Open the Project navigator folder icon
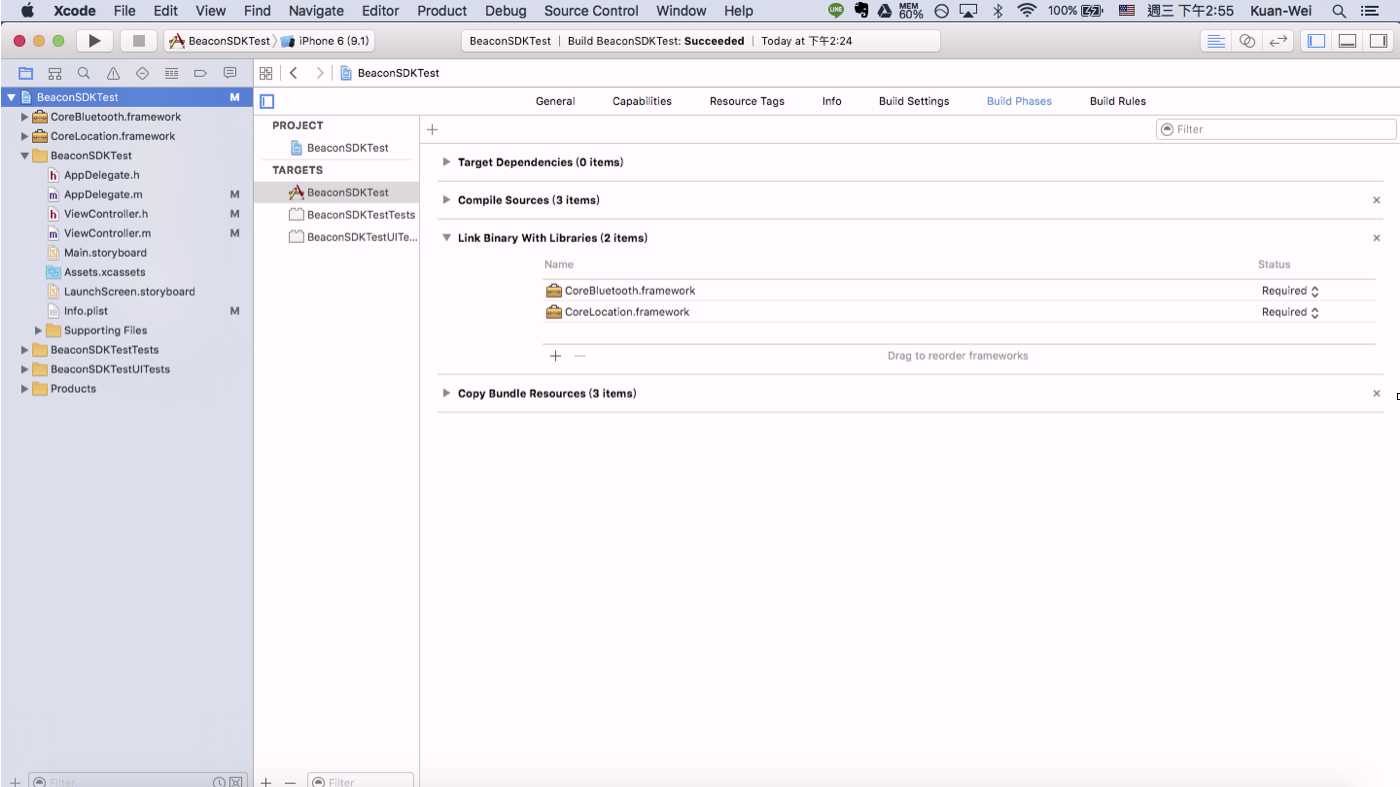1400x787 pixels. pos(26,73)
